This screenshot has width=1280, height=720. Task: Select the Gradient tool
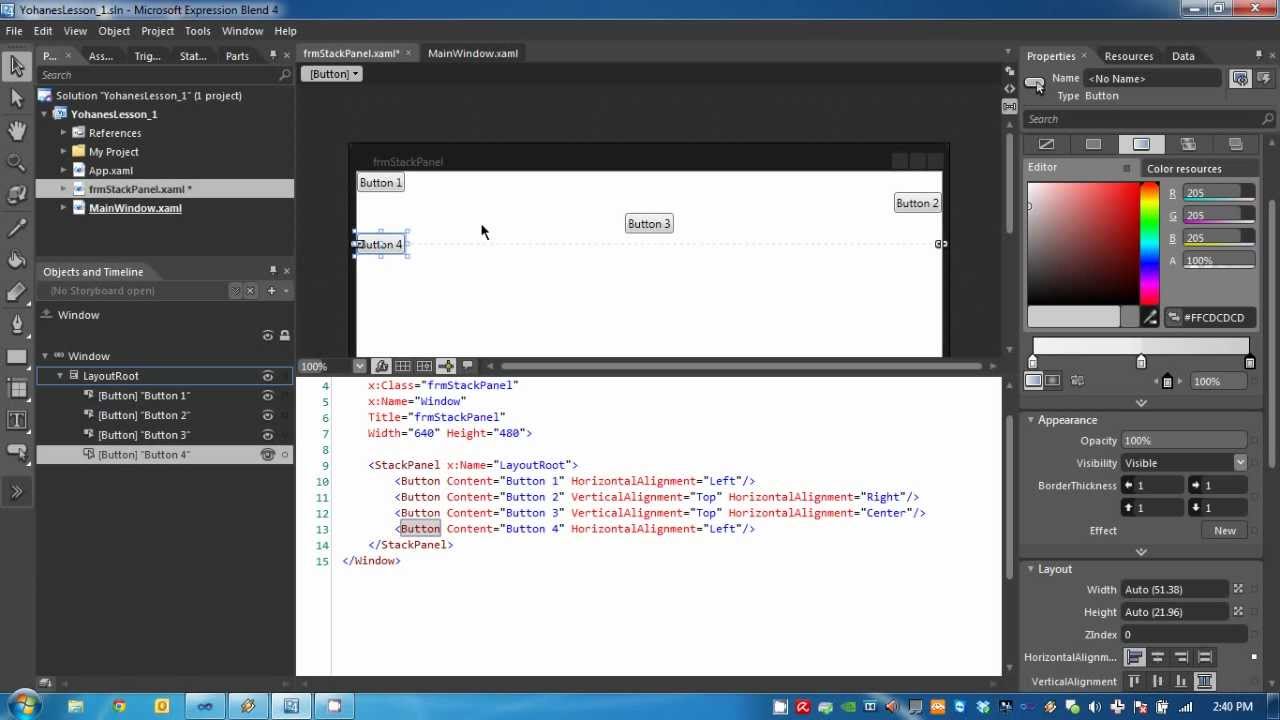16,292
